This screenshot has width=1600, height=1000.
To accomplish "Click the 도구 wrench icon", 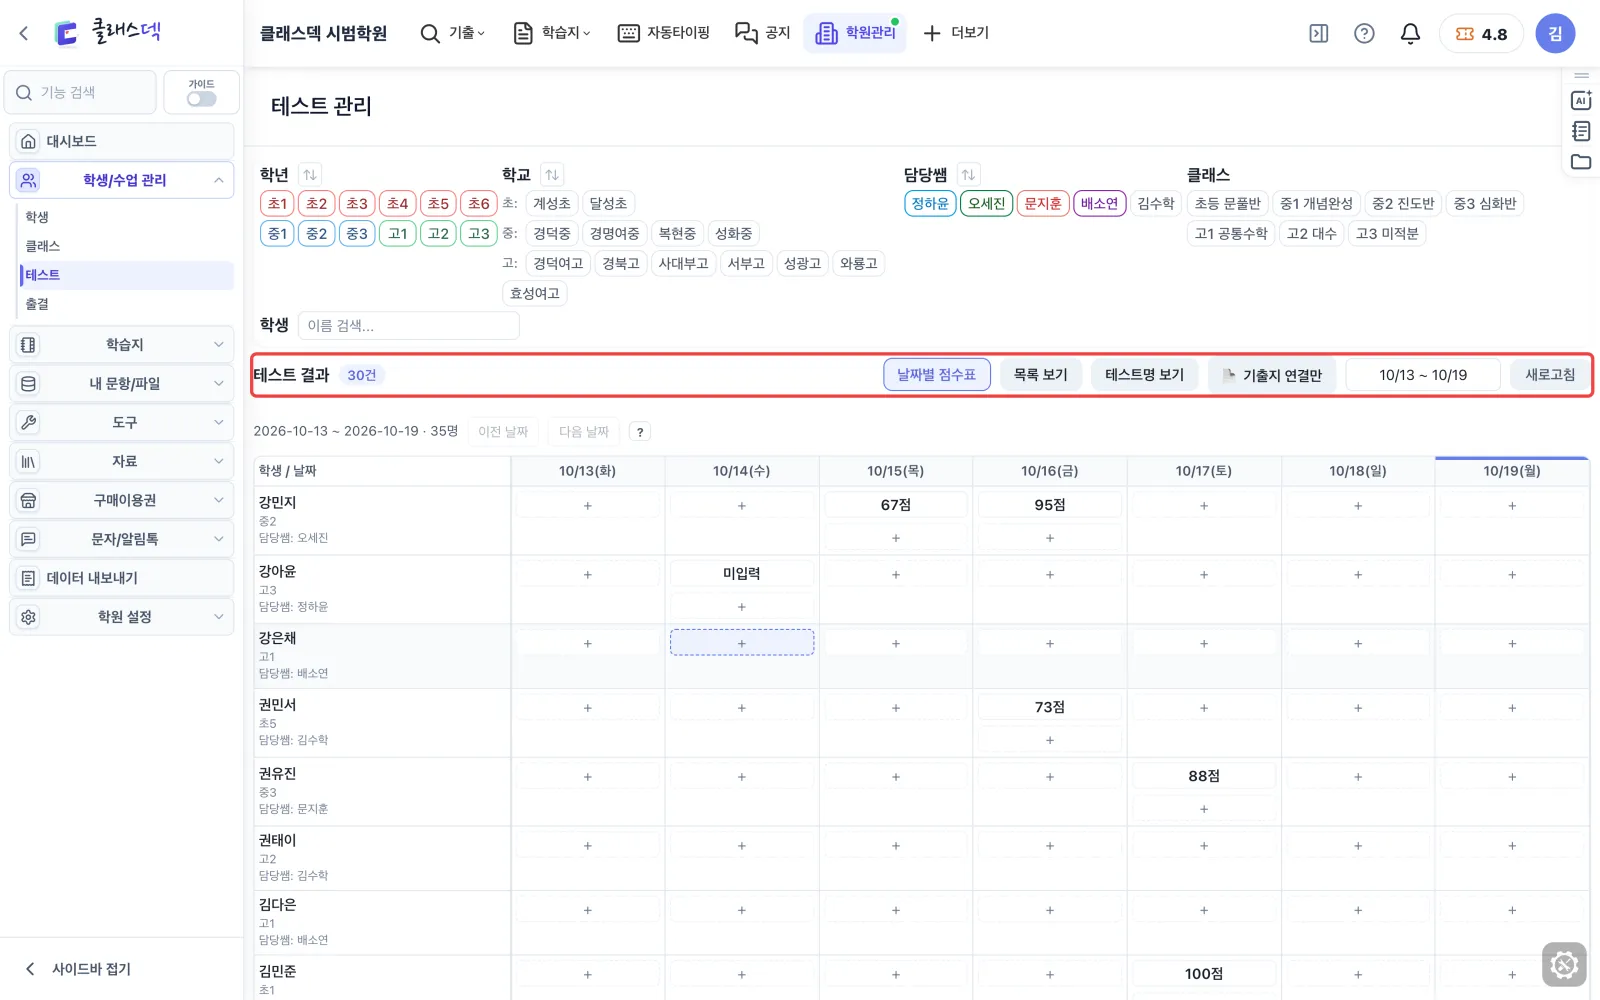I will pos(29,423).
